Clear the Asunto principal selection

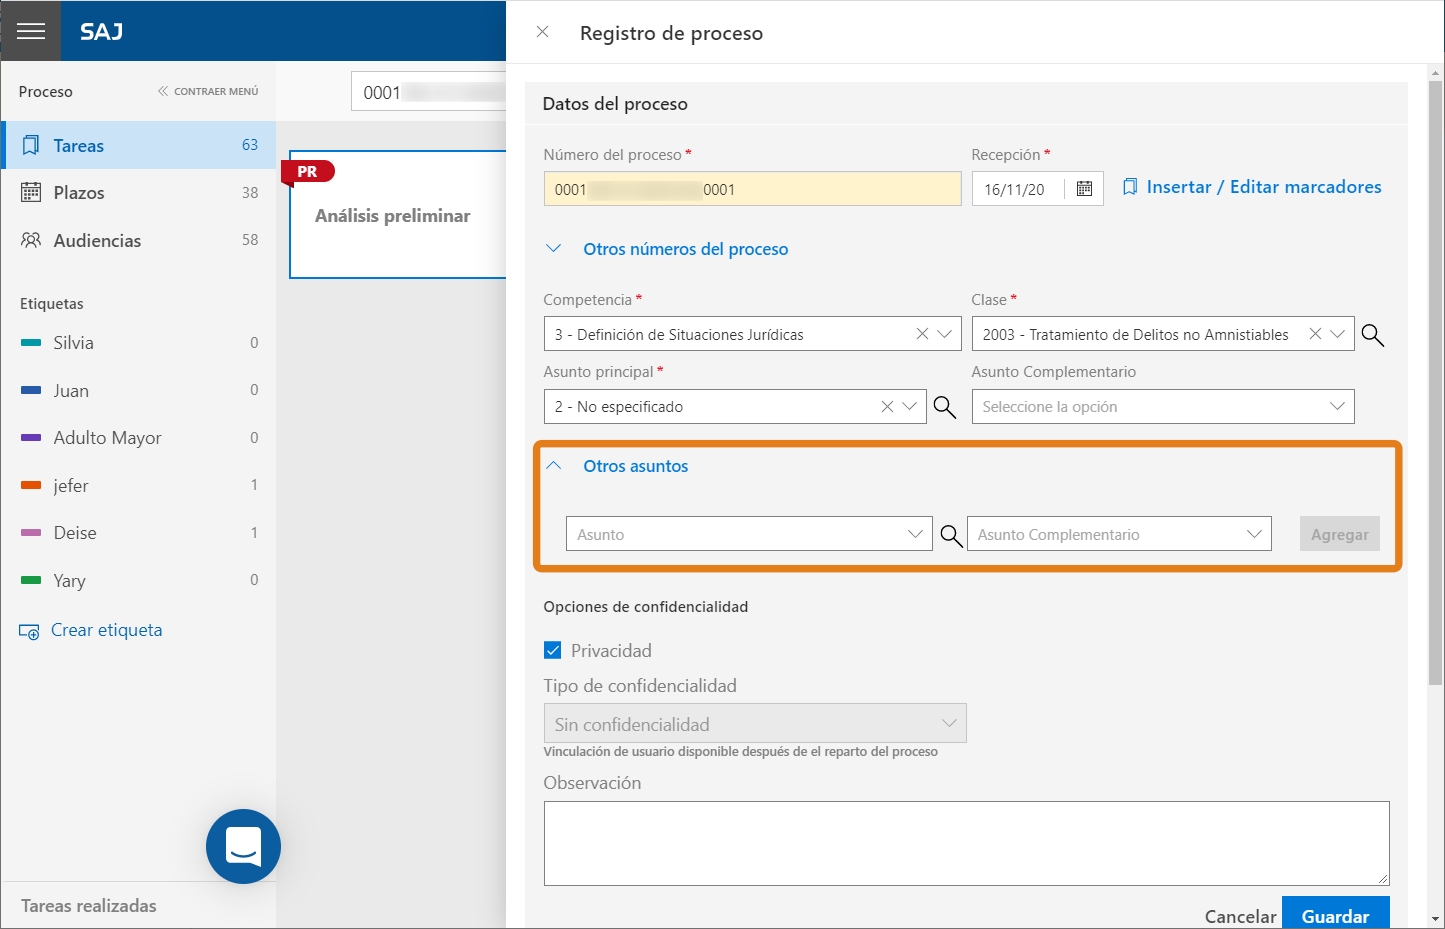click(x=887, y=407)
